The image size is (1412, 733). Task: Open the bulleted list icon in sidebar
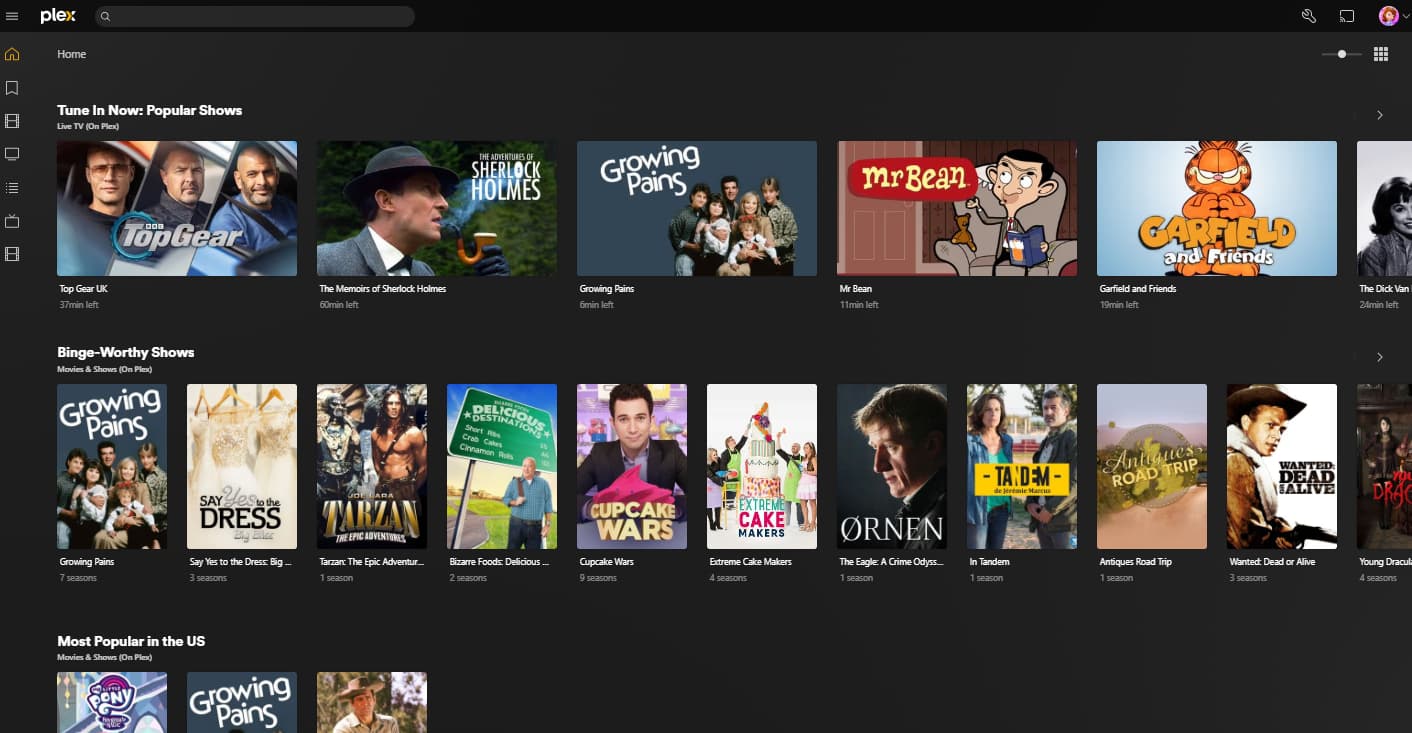12,187
